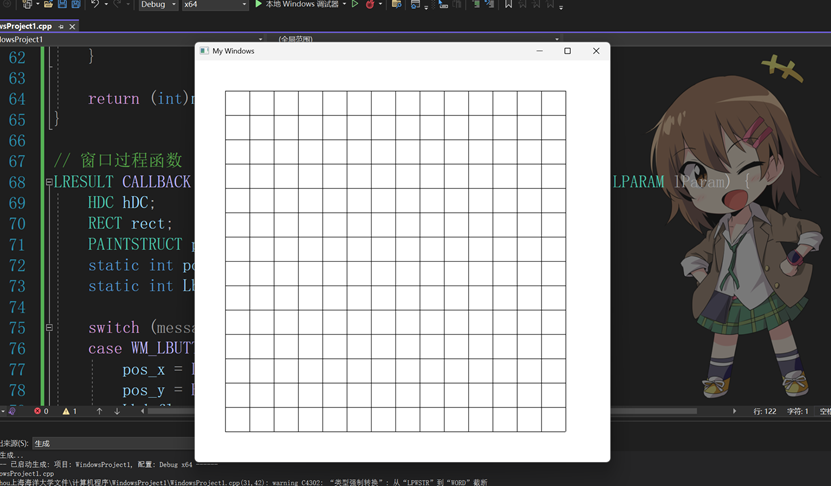Click the 行: 122 line indicator
The height and width of the screenshot is (486, 831).
[x=765, y=411]
